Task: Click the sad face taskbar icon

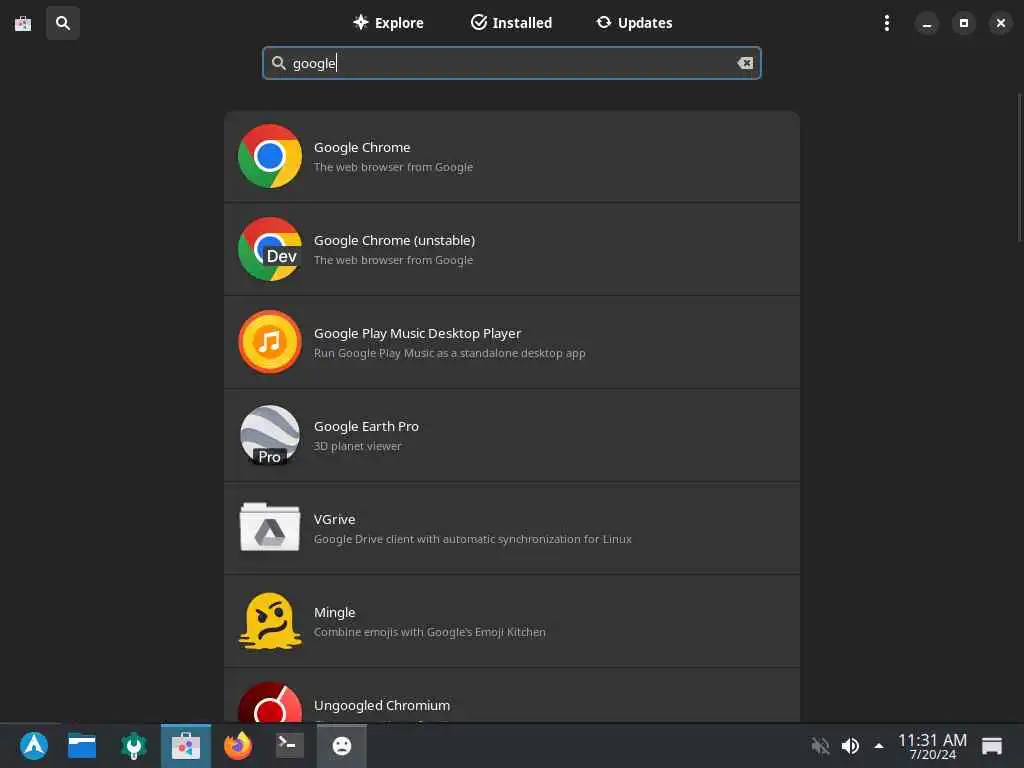Action: coord(342,746)
